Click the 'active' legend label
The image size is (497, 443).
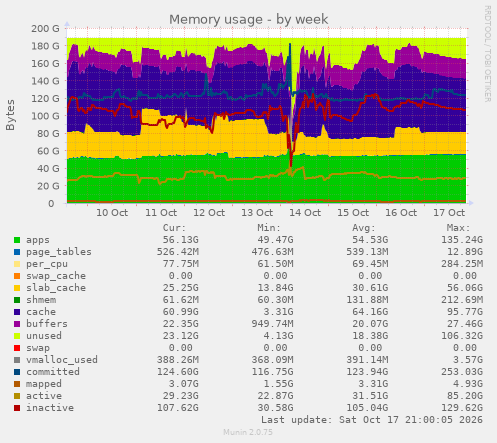(44, 396)
